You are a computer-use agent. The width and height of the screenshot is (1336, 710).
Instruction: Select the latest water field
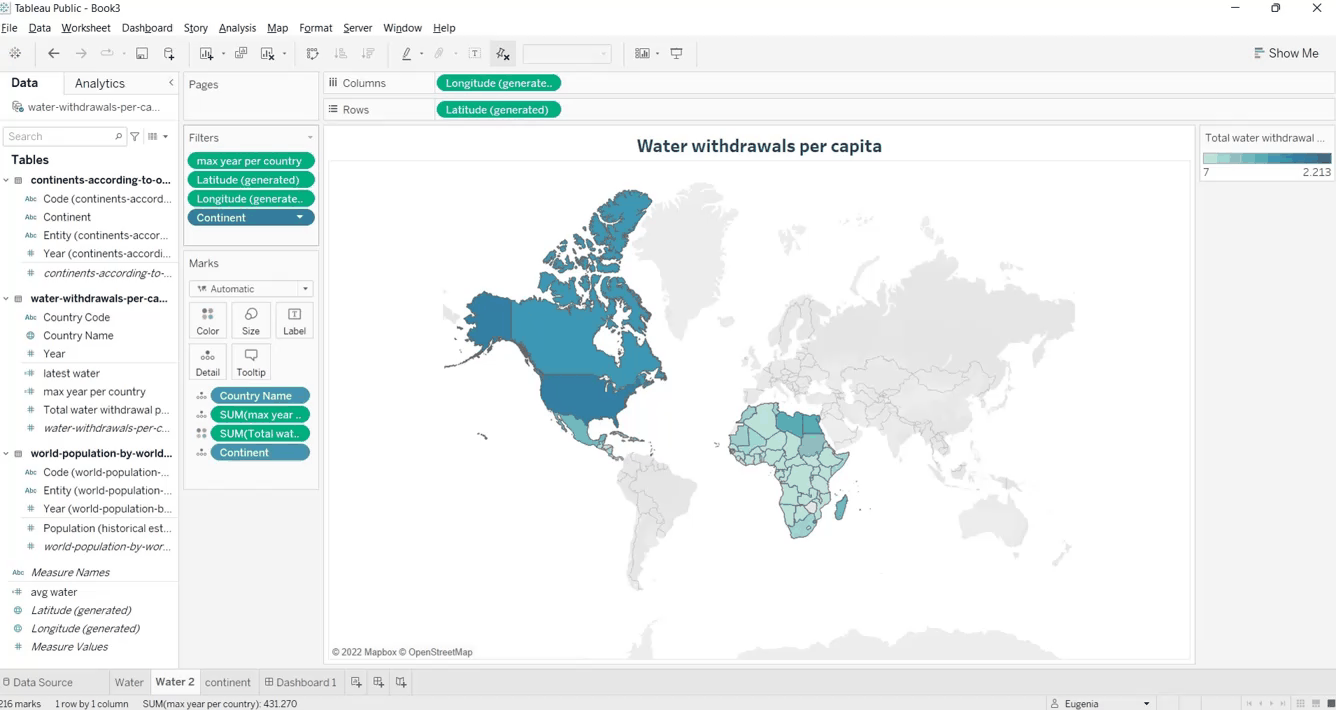click(71, 373)
